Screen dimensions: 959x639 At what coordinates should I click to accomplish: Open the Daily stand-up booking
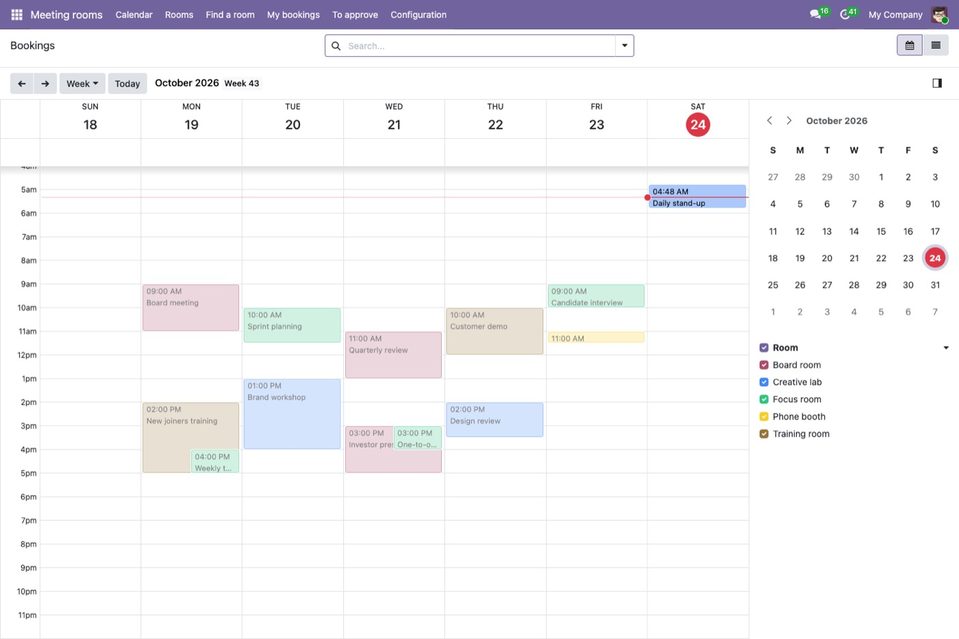(697, 196)
